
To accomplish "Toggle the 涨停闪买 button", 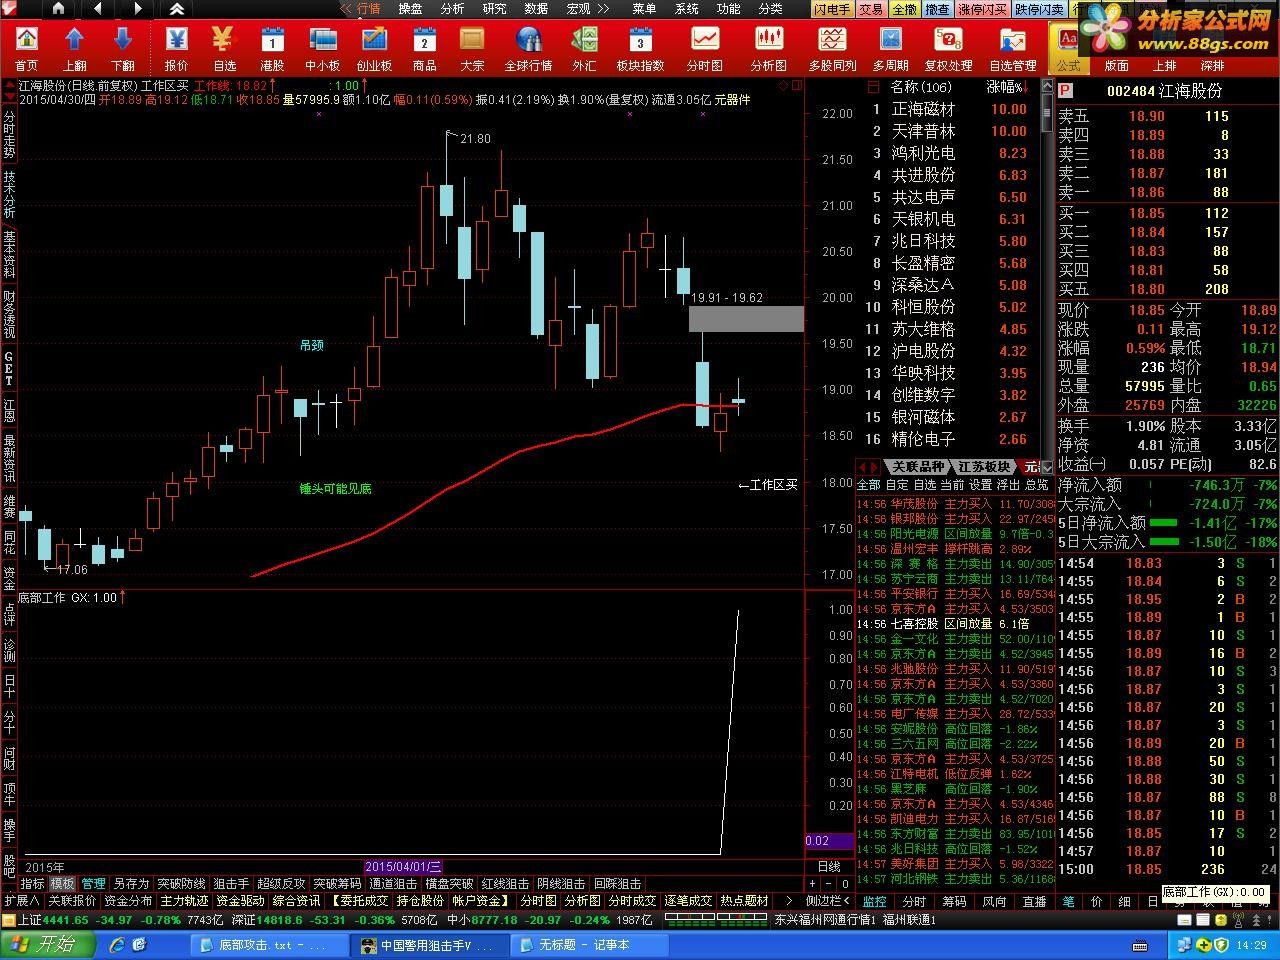I will click(982, 9).
